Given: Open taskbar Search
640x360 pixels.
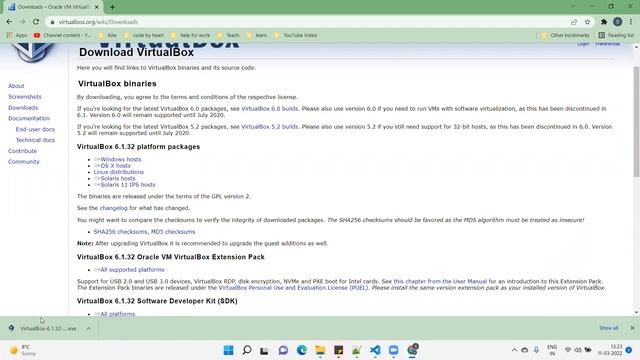Looking at the screenshot, I should (x=247, y=350).
